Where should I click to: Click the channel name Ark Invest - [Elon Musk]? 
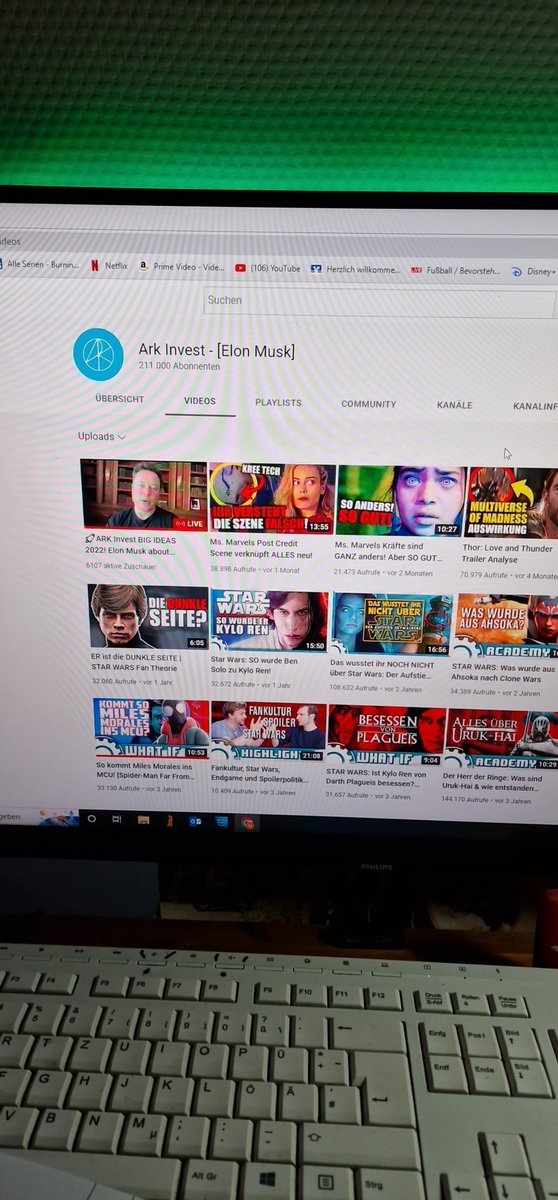click(x=216, y=351)
